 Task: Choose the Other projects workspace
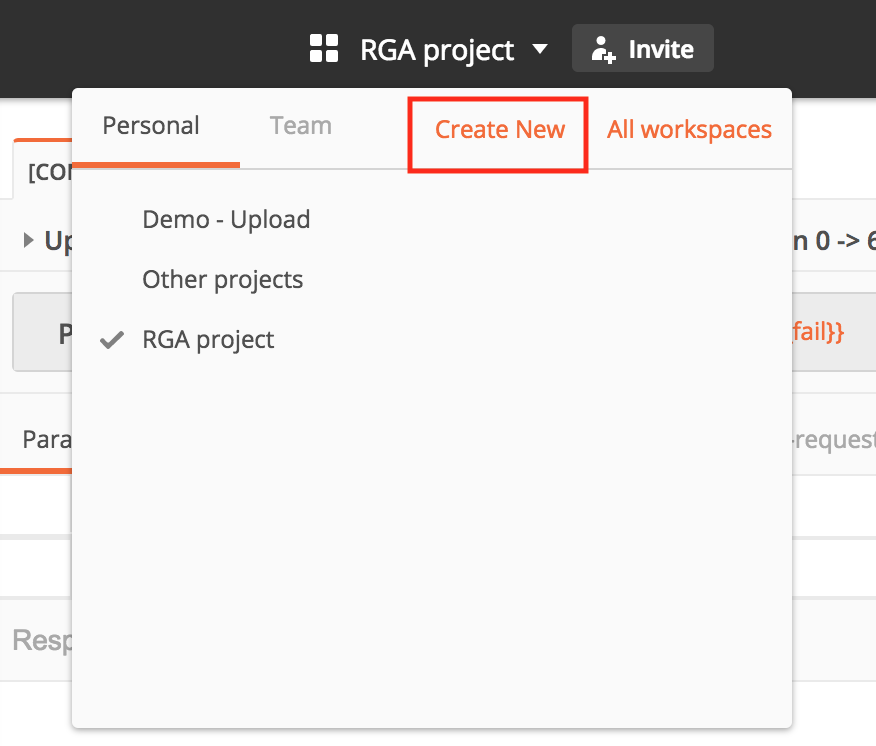[x=222, y=280]
